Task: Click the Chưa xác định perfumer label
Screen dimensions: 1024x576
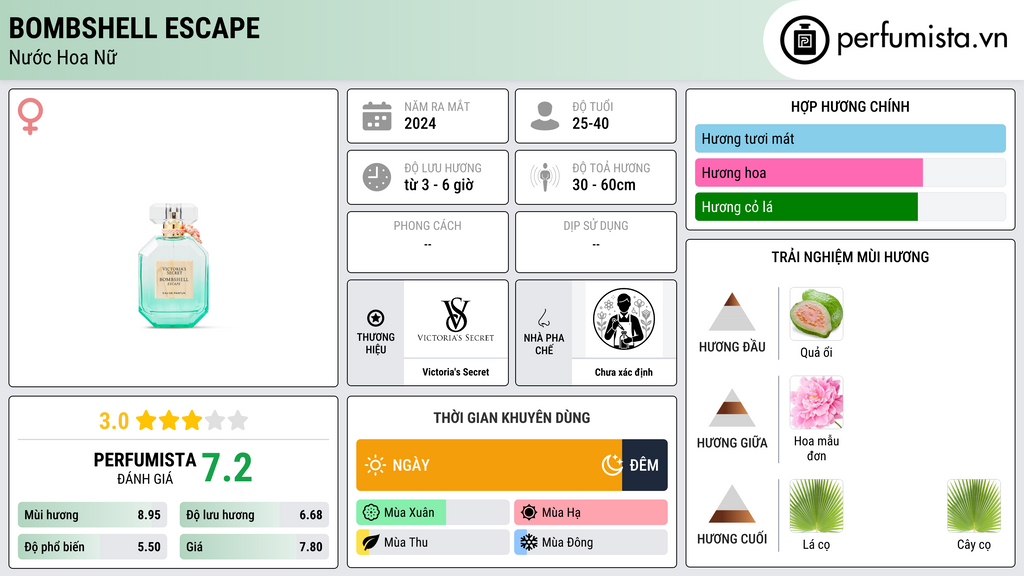Action: click(624, 372)
